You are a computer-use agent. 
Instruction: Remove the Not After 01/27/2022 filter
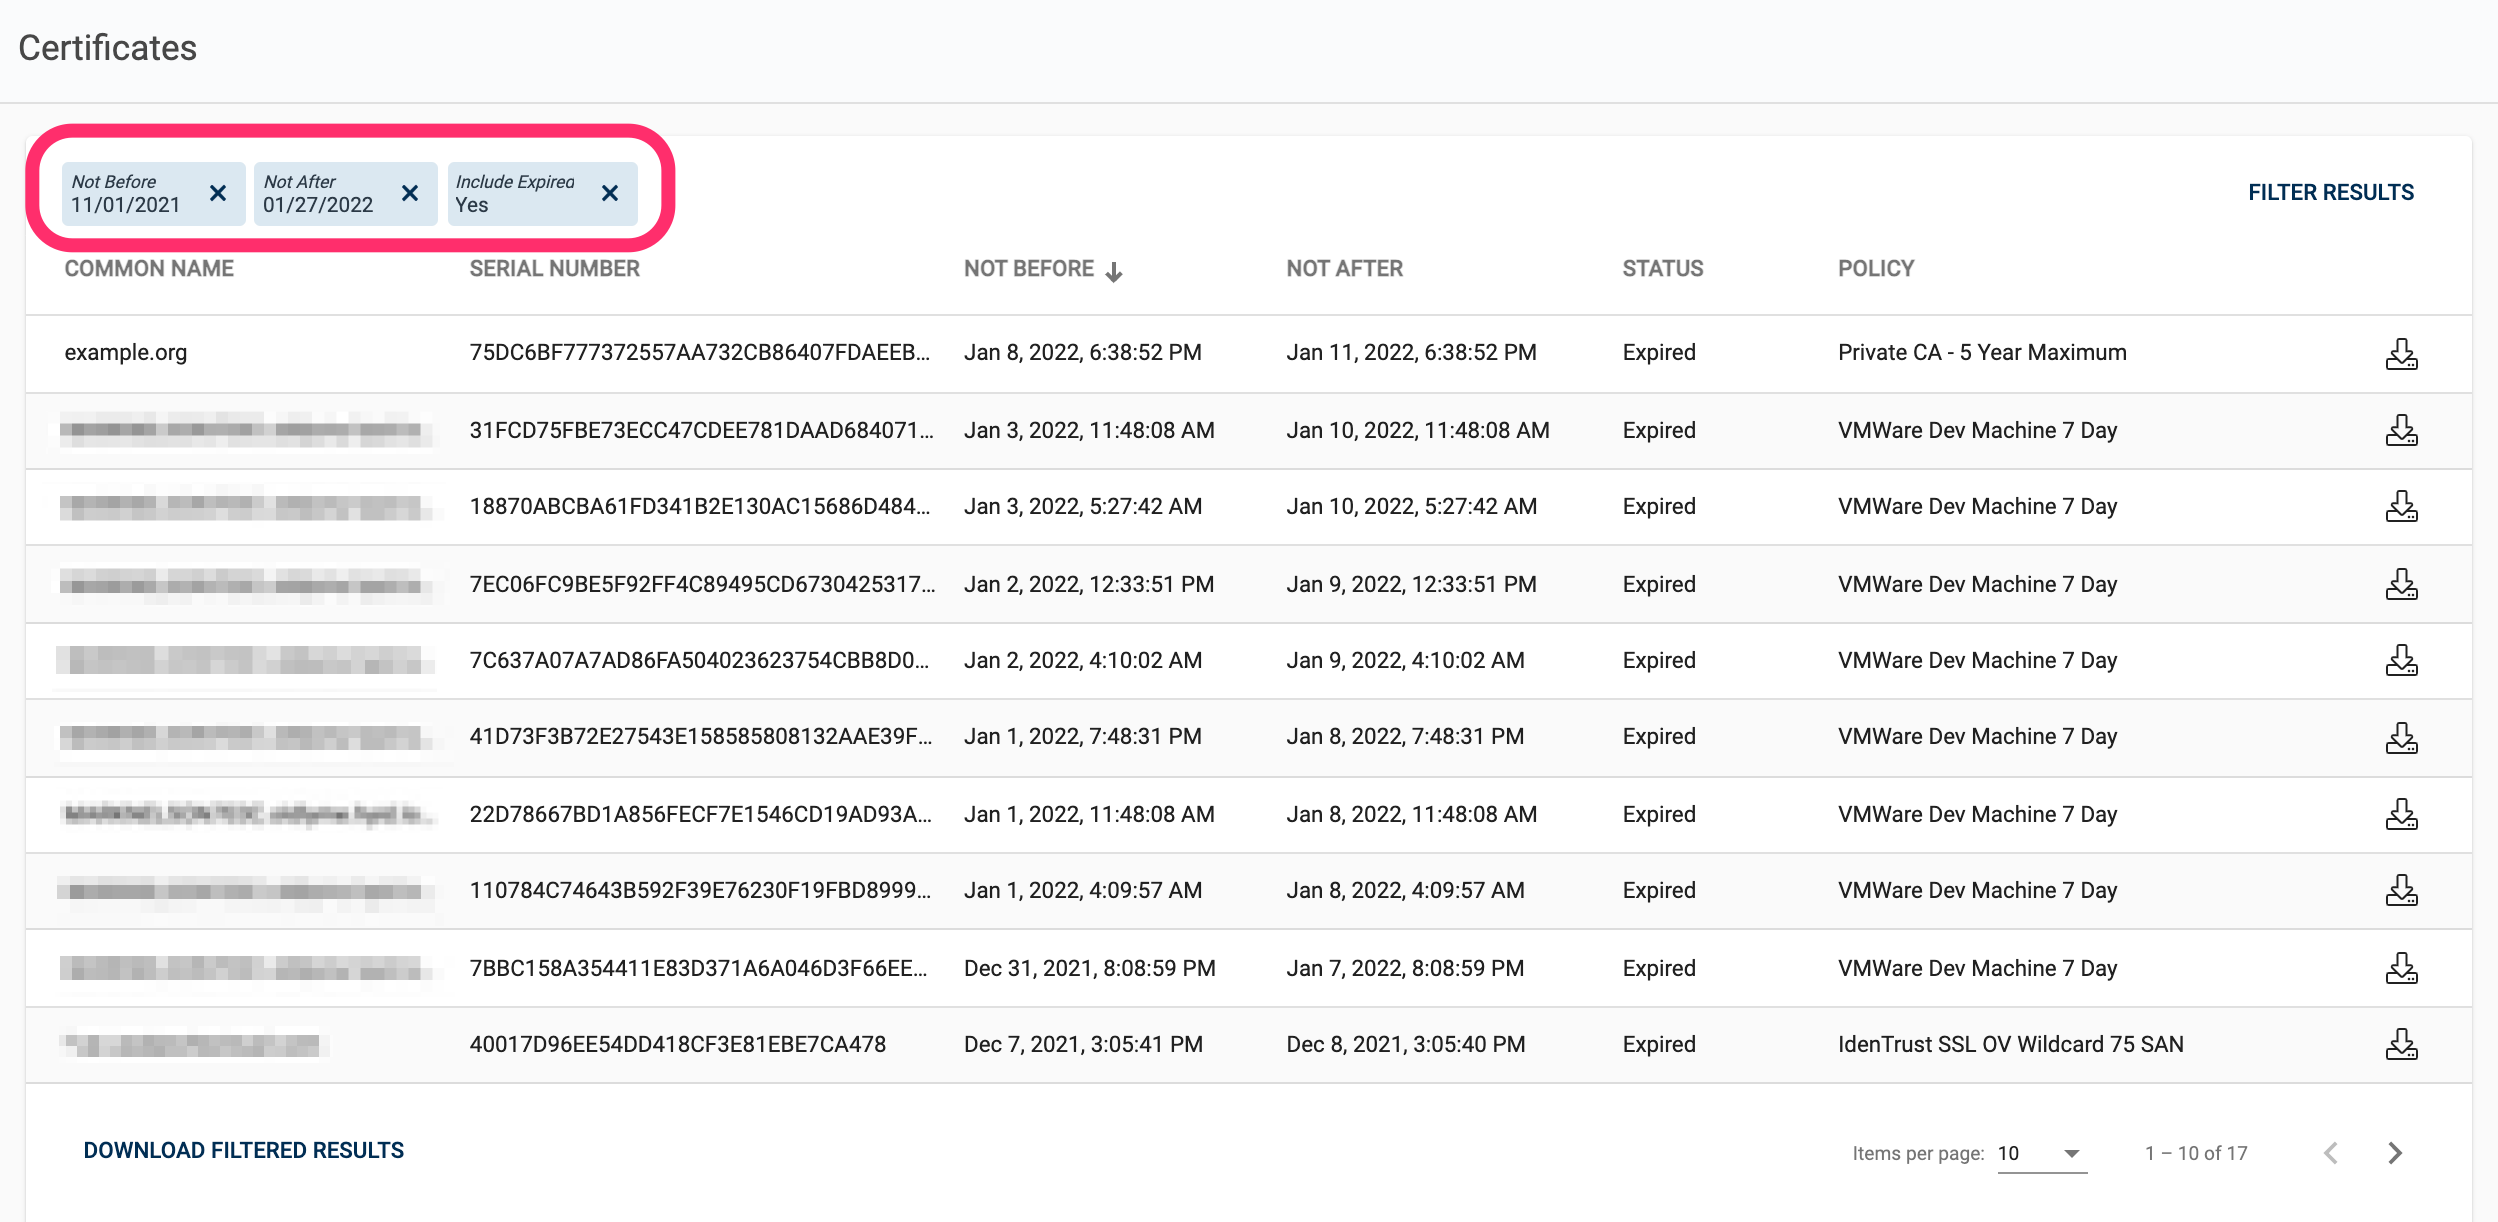[x=410, y=193]
